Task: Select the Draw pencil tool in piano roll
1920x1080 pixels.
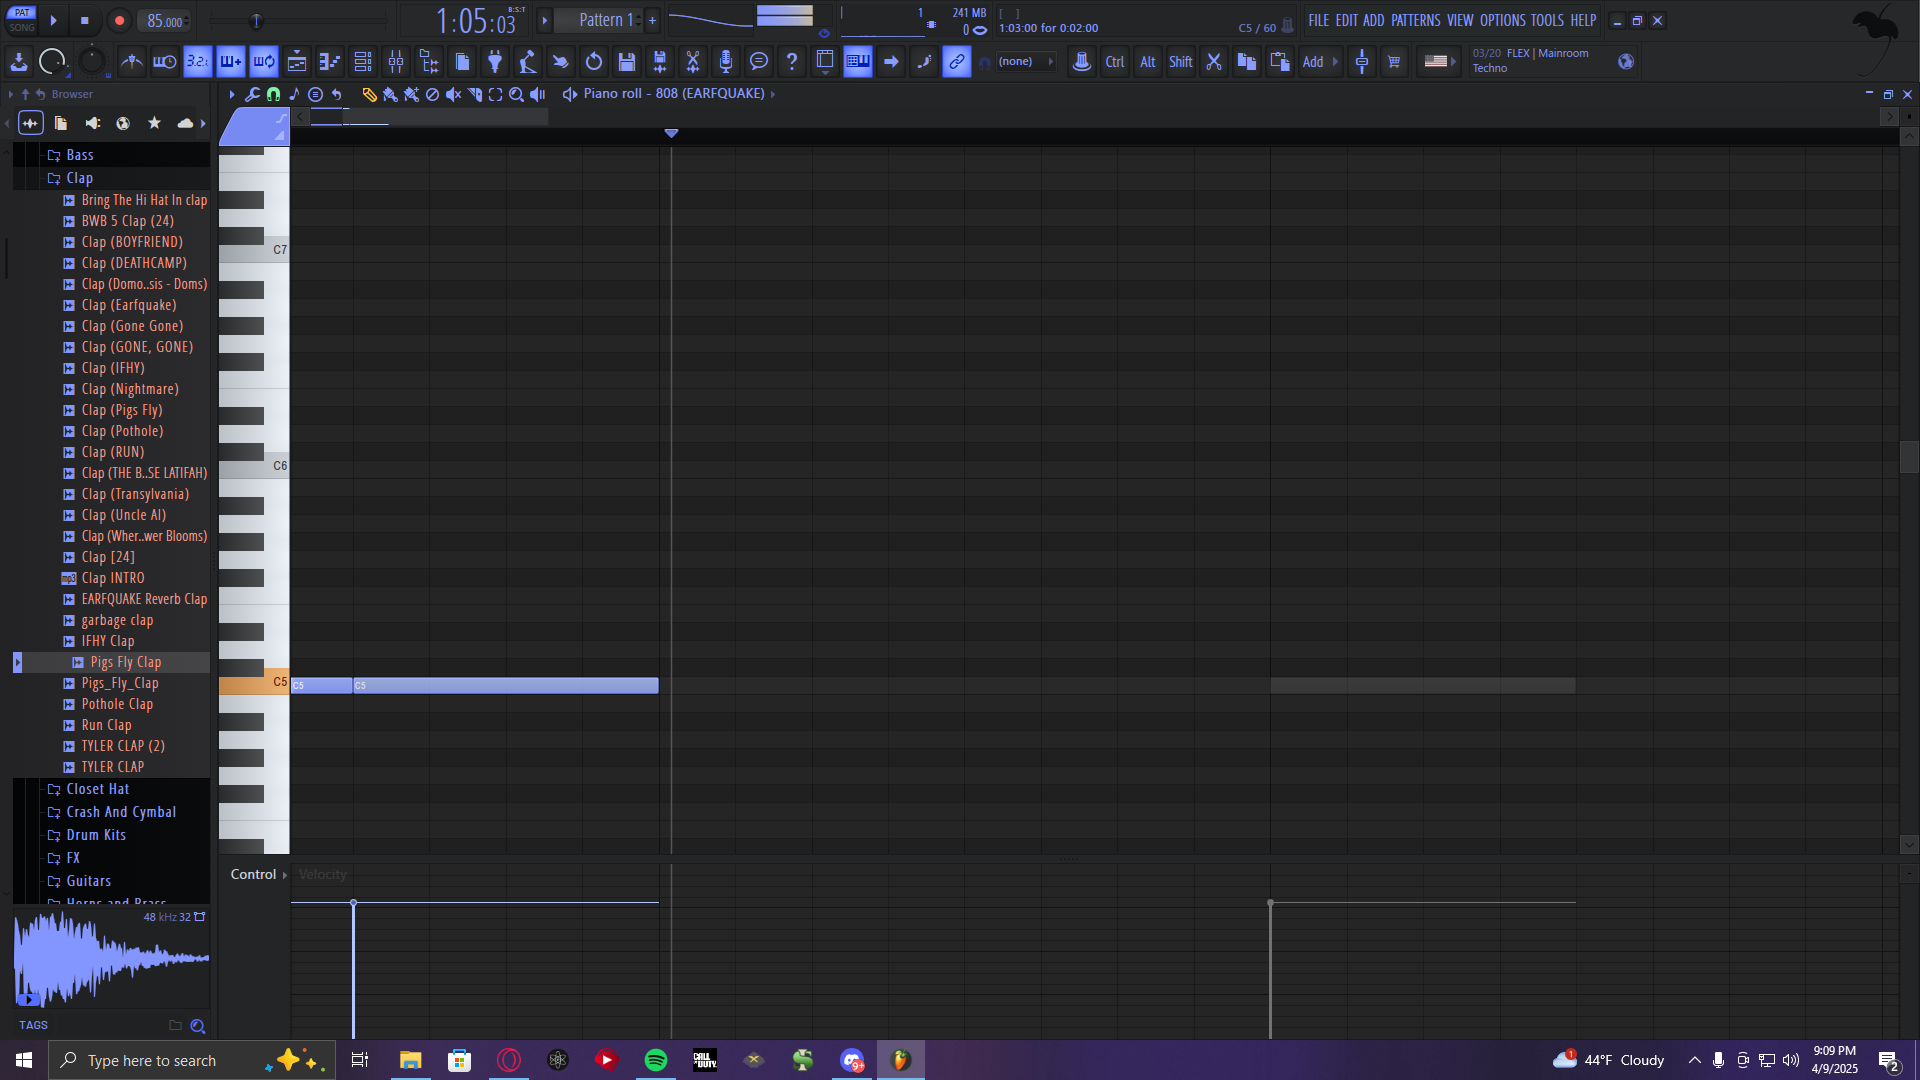Action: 369,94
